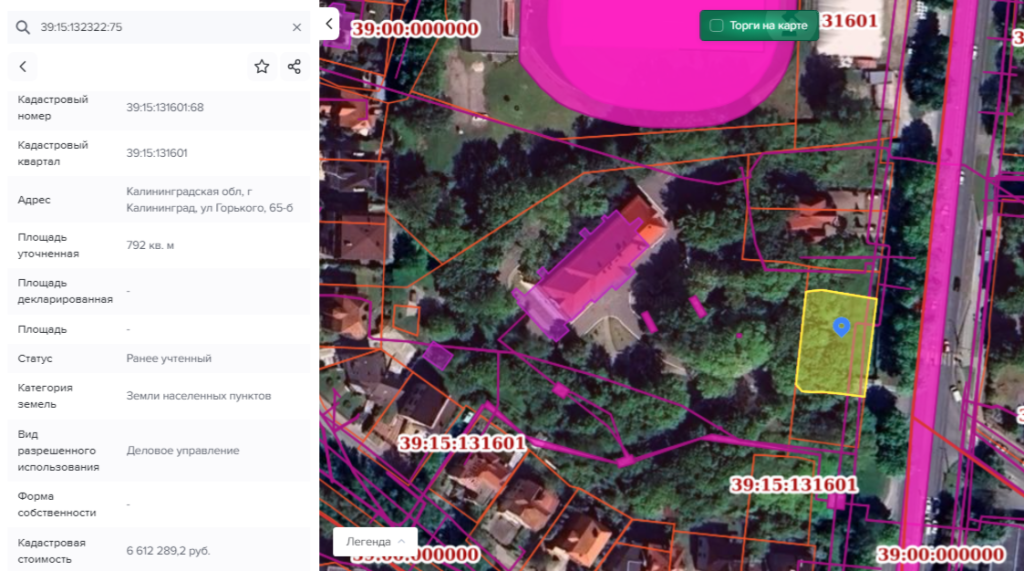Collapse the info side panel with chevron
This screenshot has width=1024, height=571.
click(x=330, y=24)
